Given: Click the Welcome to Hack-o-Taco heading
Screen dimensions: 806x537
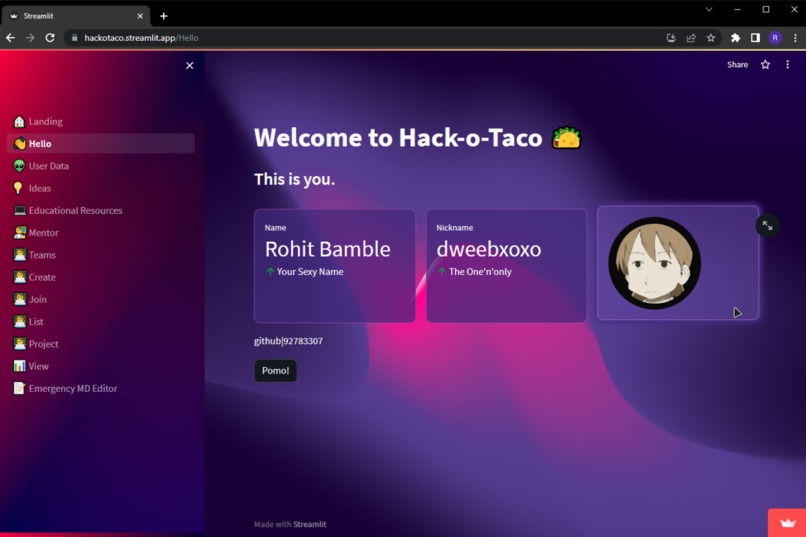Looking at the screenshot, I should (x=398, y=138).
